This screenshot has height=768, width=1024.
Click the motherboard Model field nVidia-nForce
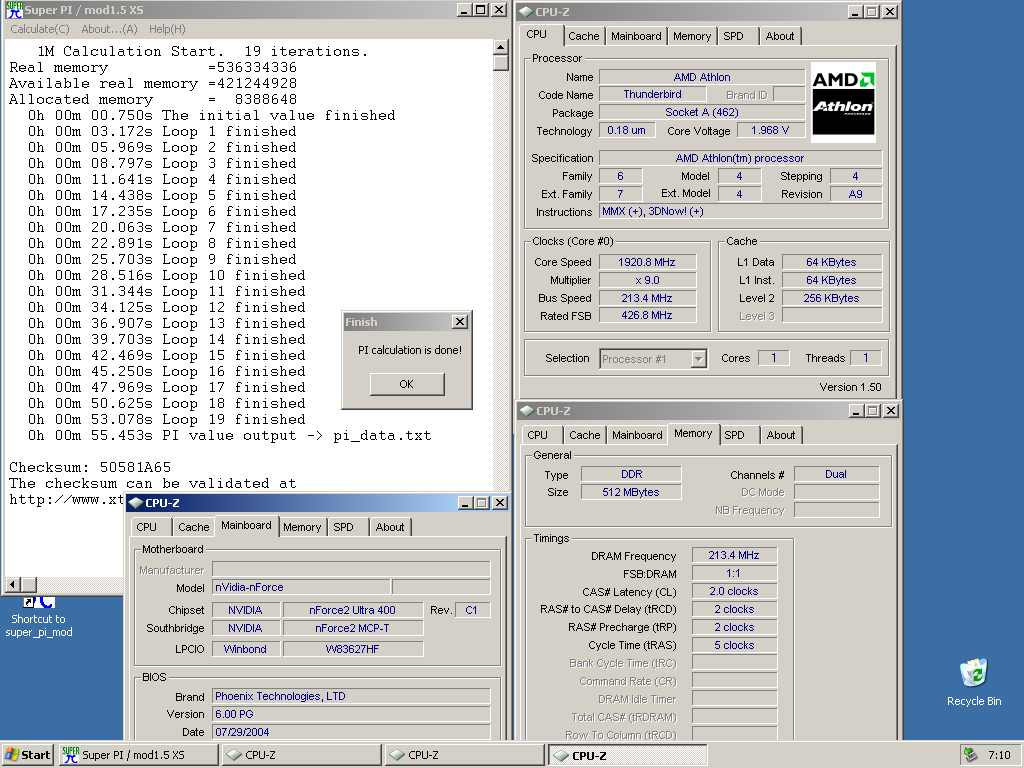pyautogui.click(x=302, y=587)
